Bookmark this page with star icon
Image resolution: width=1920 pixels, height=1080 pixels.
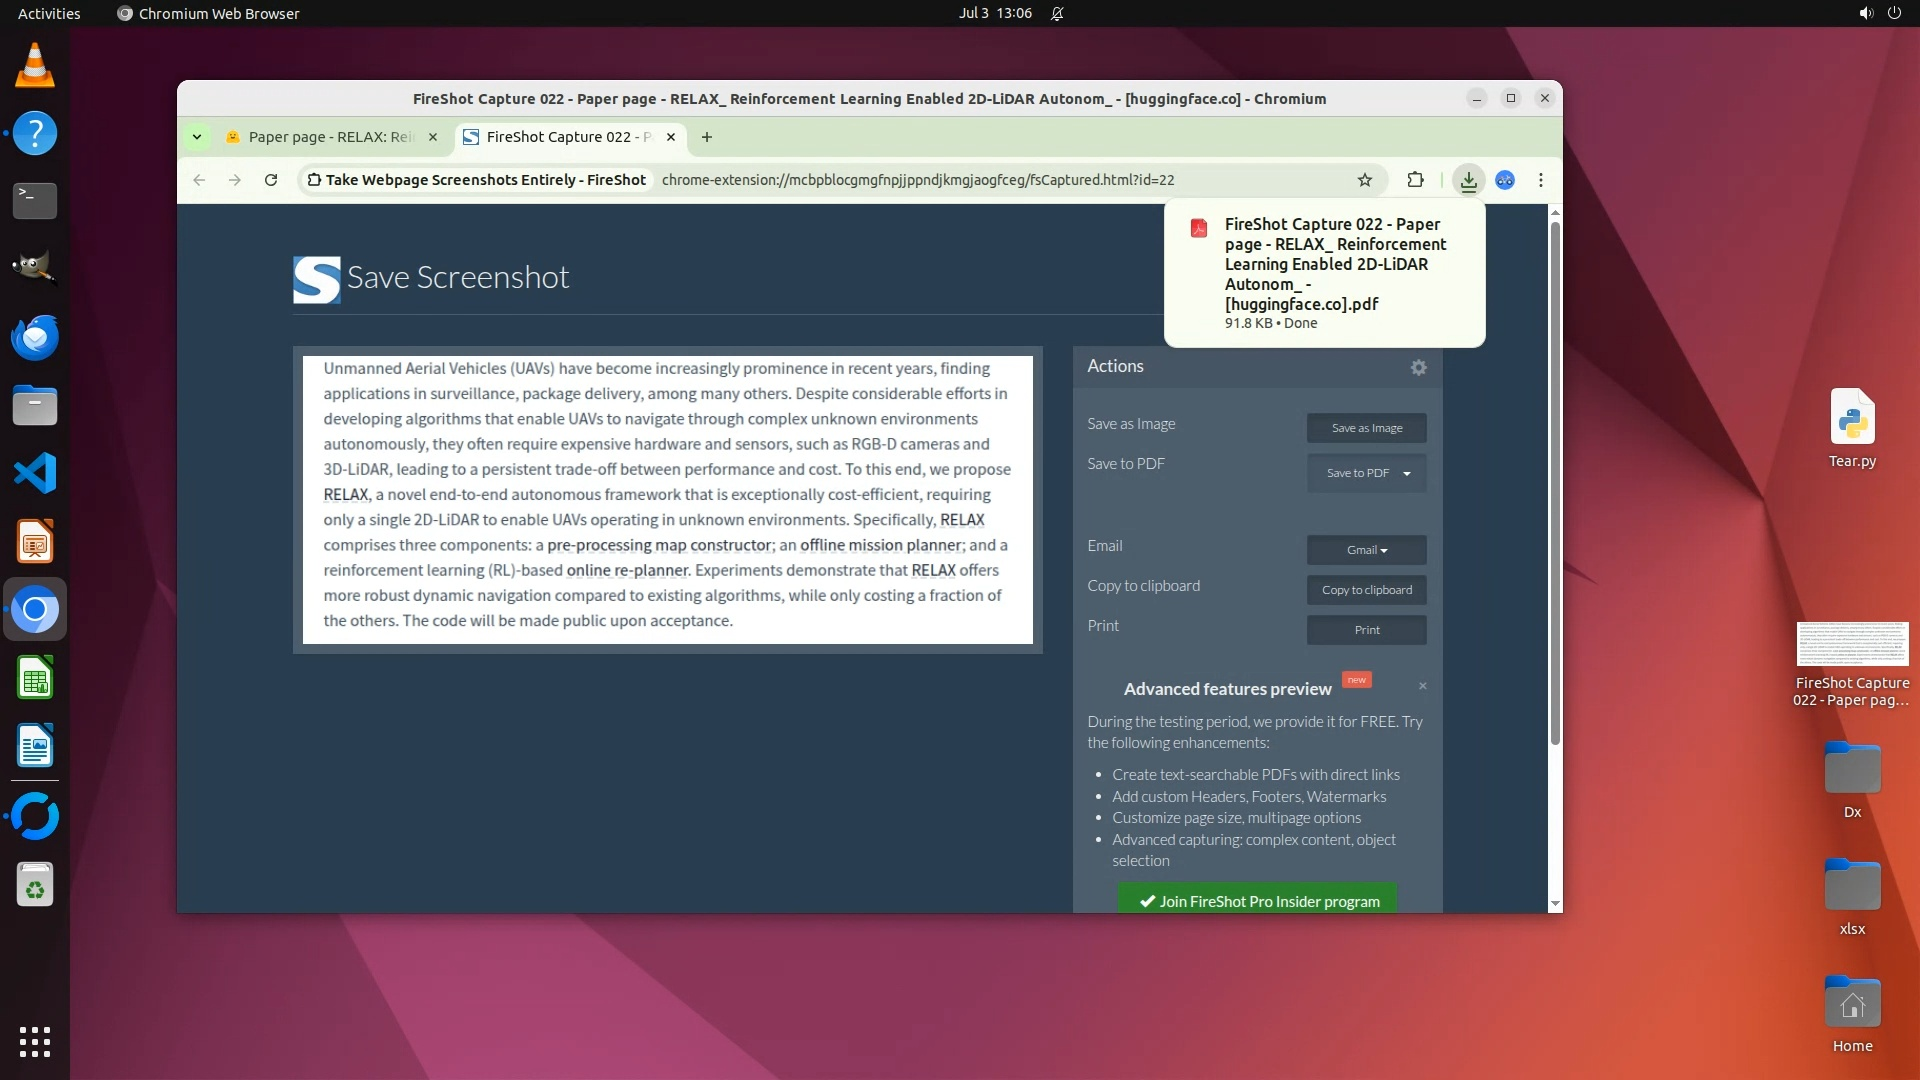click(x=1365, y=180)
